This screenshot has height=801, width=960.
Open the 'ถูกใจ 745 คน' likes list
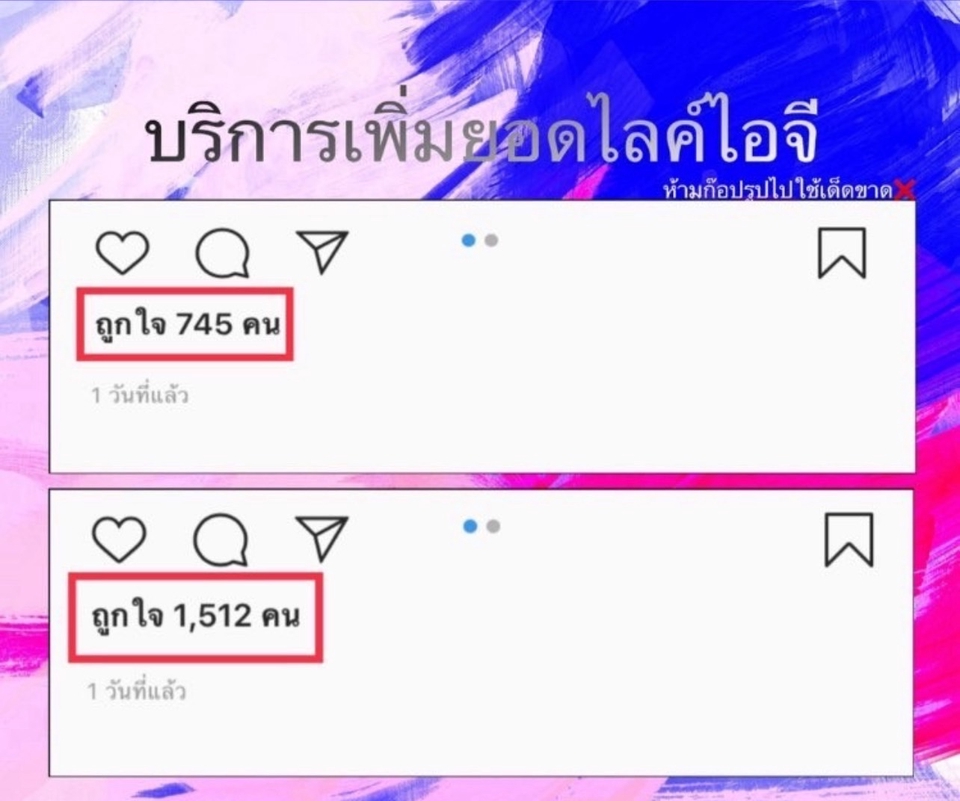coord(187,325)
